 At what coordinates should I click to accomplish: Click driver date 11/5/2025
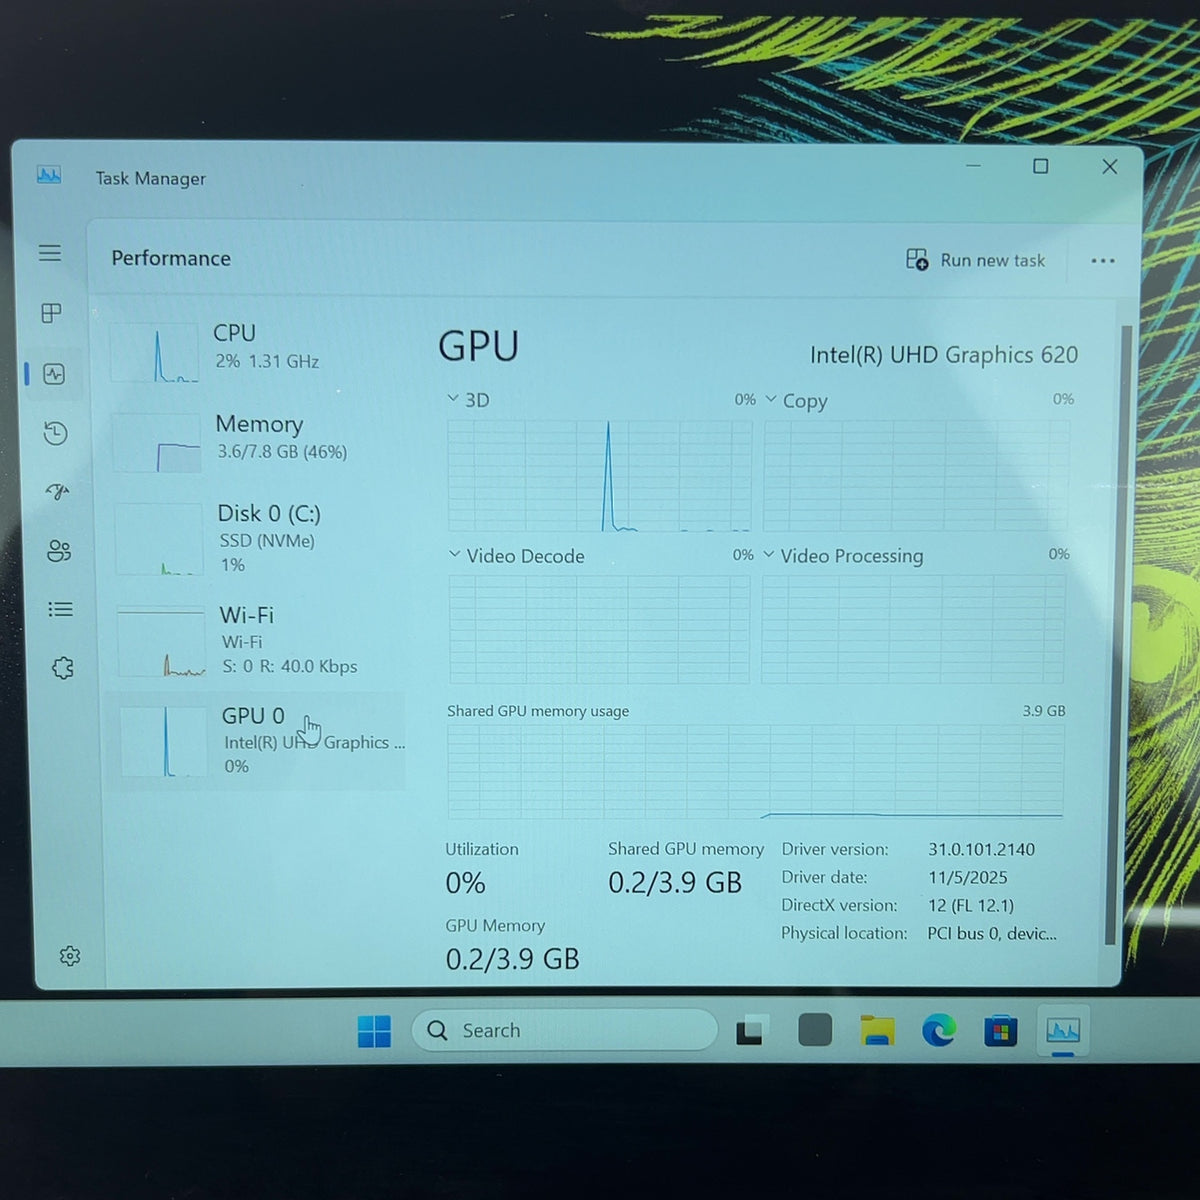click(967, 877)
